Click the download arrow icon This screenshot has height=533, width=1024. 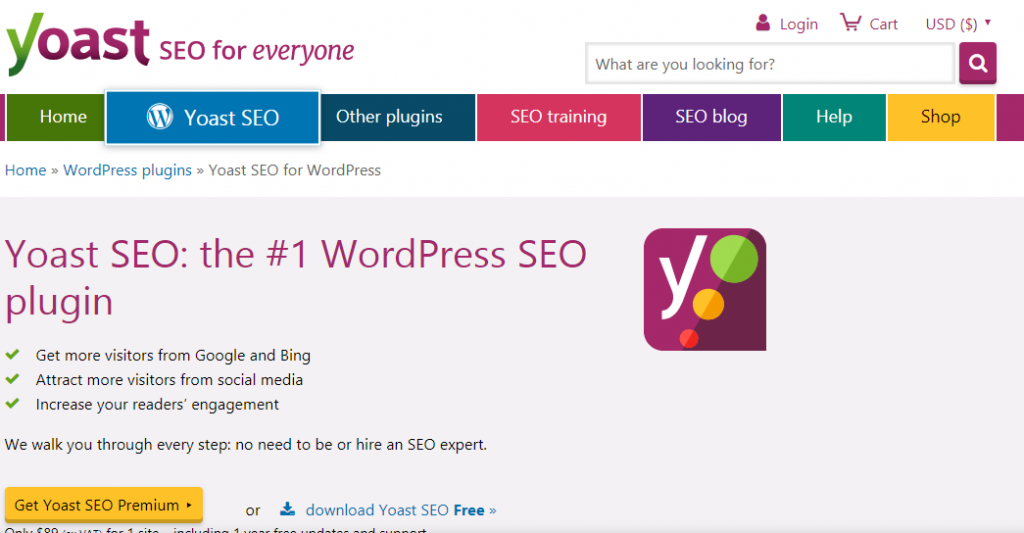tap(288, 509)
